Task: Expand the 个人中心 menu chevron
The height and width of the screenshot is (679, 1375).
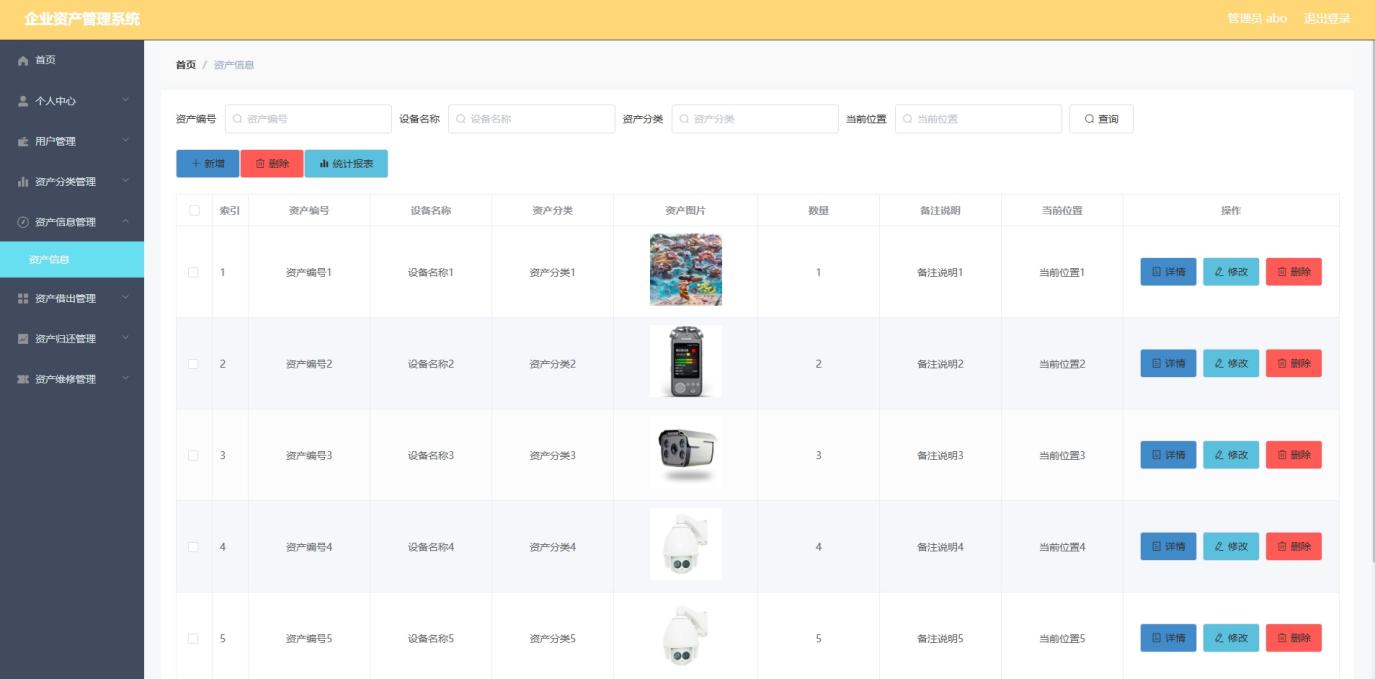Action: pos(127,100)
